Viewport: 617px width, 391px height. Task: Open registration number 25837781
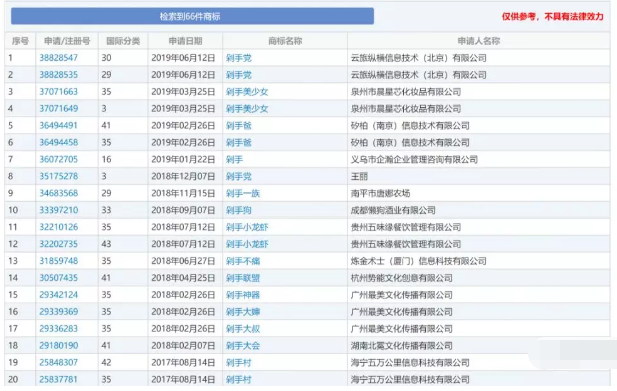tap(58, 379)
